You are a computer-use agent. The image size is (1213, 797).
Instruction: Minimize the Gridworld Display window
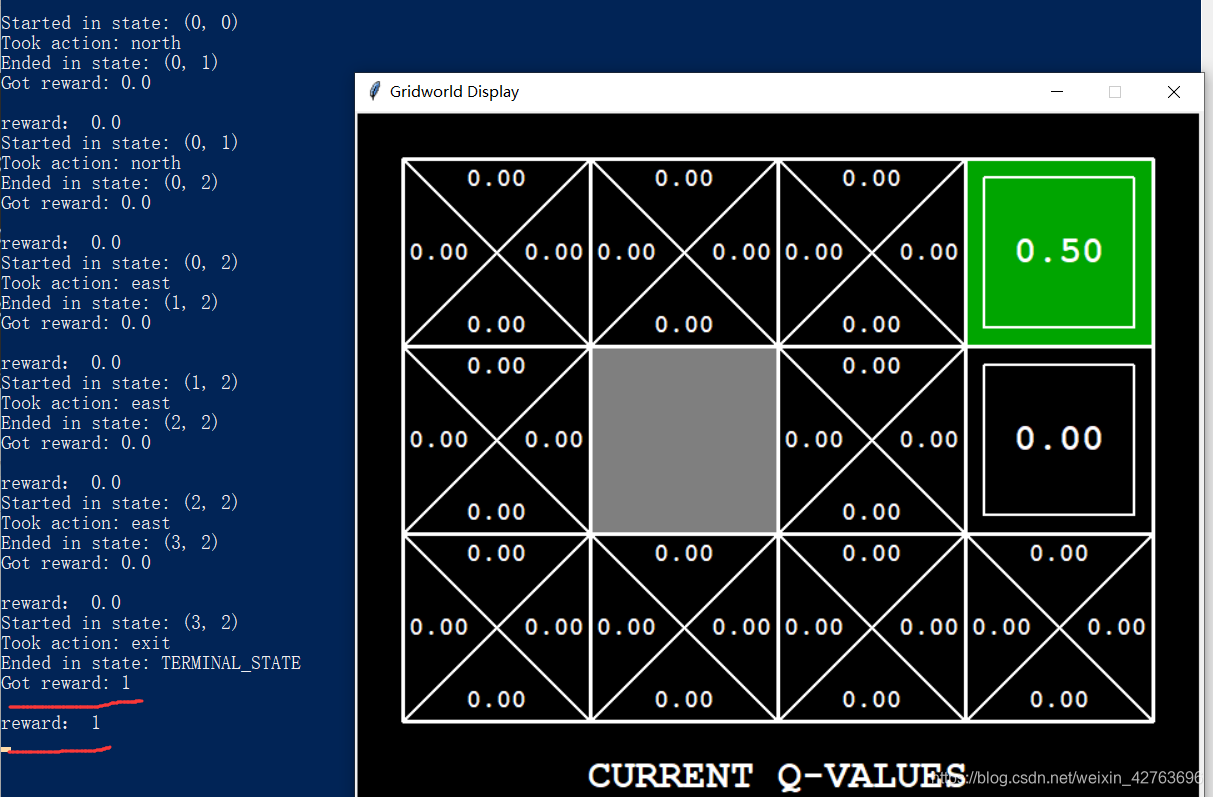(x=1056, y=92)
